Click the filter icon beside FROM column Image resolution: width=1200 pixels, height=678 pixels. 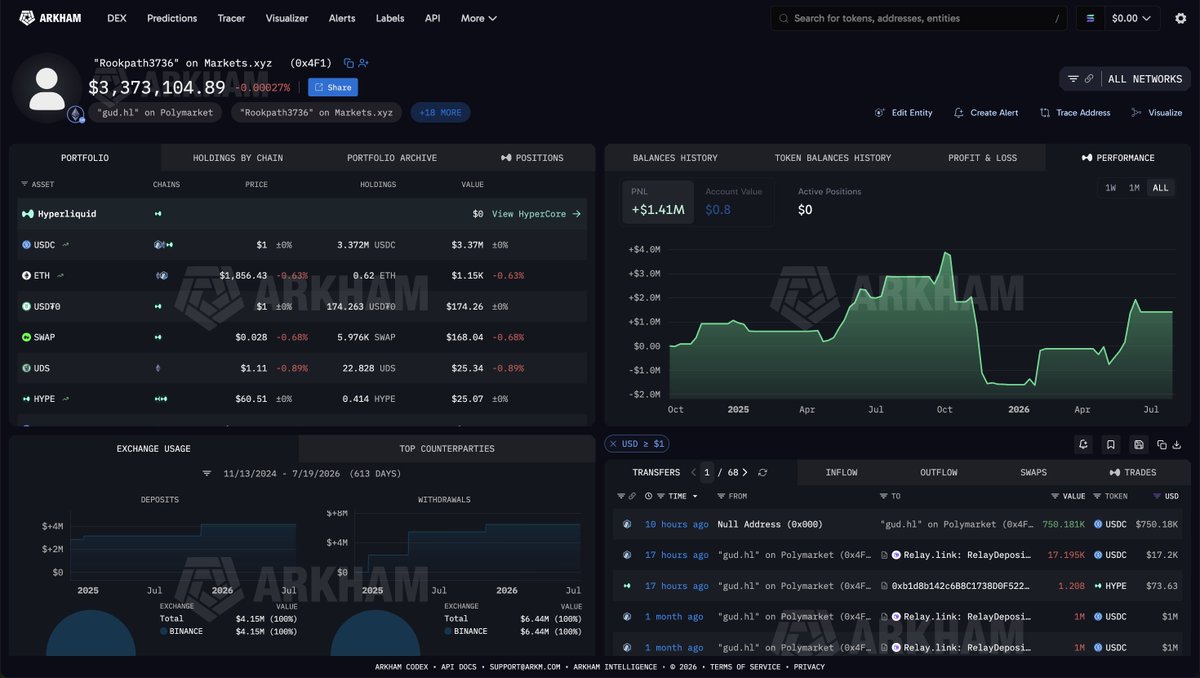720,496
